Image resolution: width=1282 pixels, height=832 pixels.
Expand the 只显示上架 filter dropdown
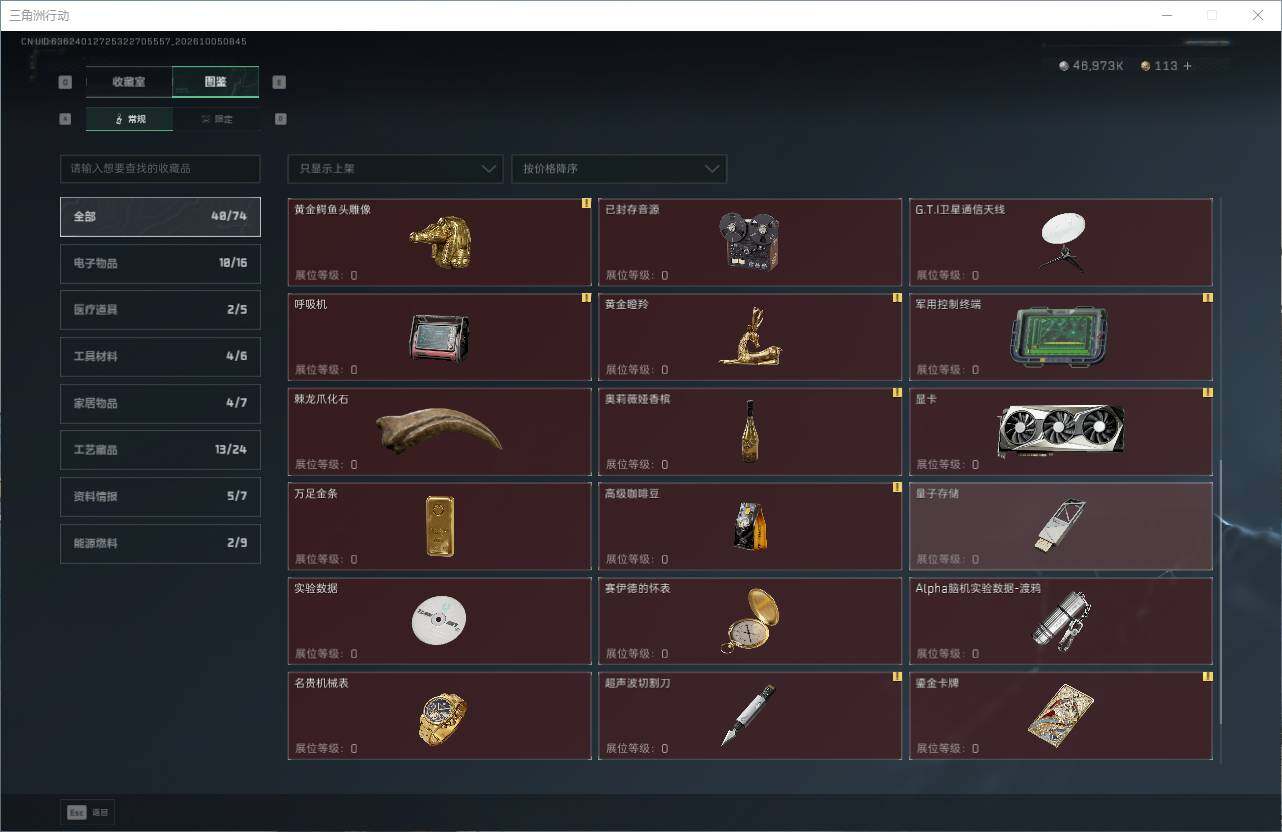coord(395,169)
